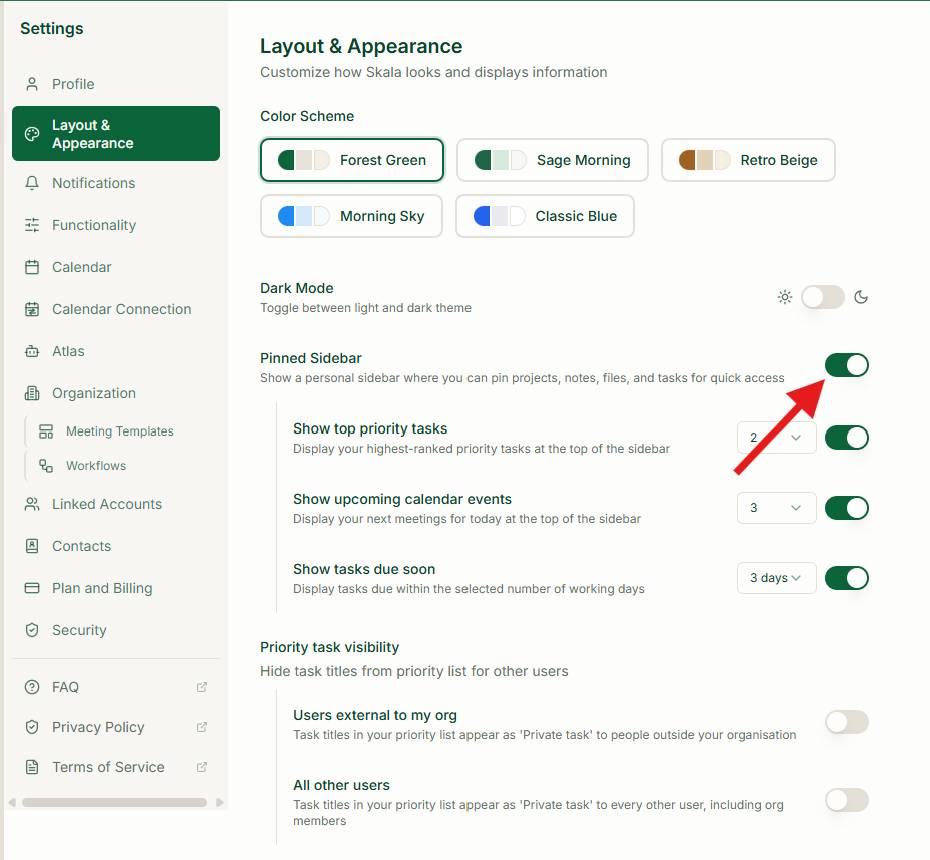
Task: Click the sun icon for light mode
Action: click(785, 297)
